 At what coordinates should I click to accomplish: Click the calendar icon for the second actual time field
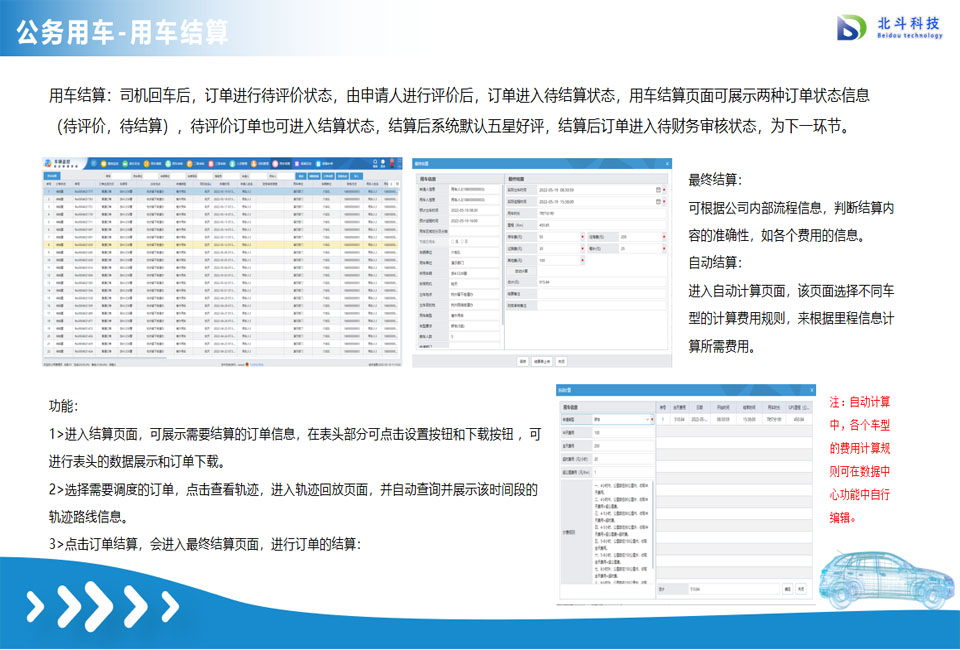tap(657, 200)
